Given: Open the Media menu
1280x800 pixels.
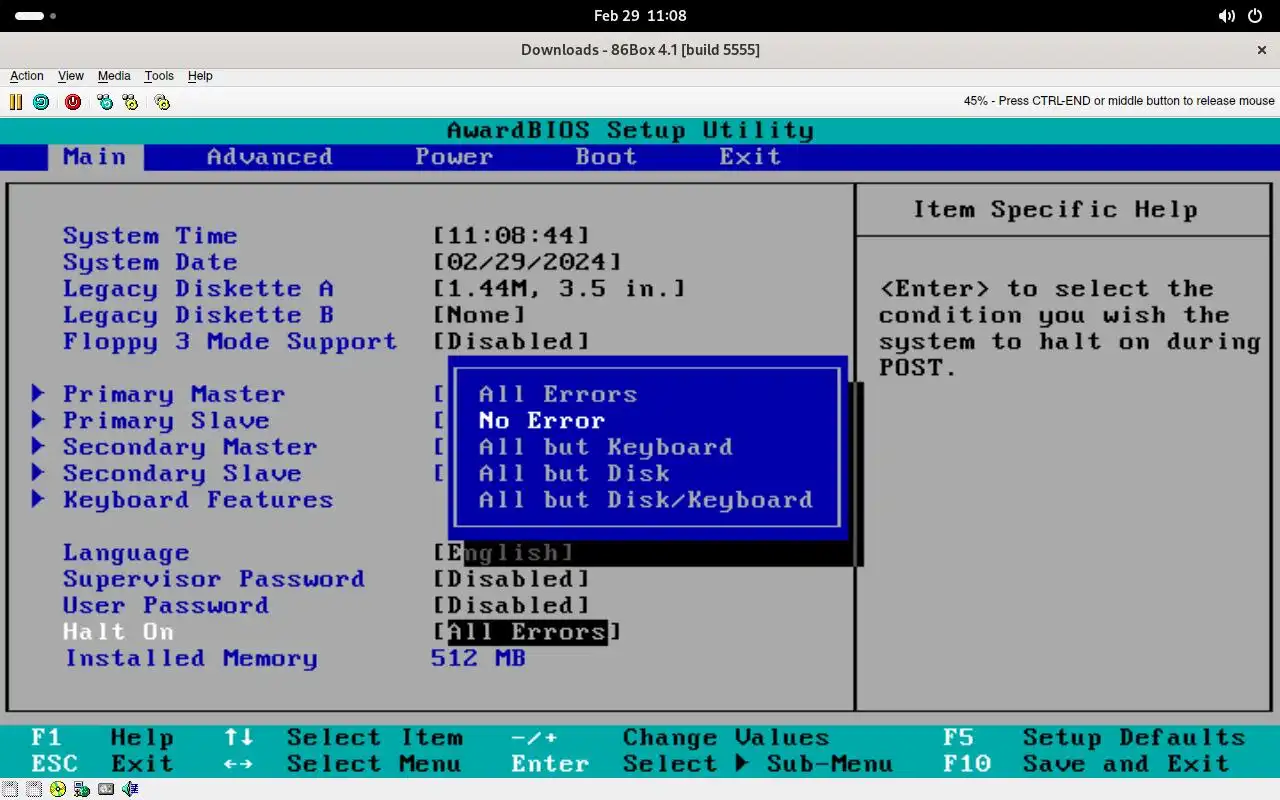Looking at the screenshot, I should pos(114,76).
